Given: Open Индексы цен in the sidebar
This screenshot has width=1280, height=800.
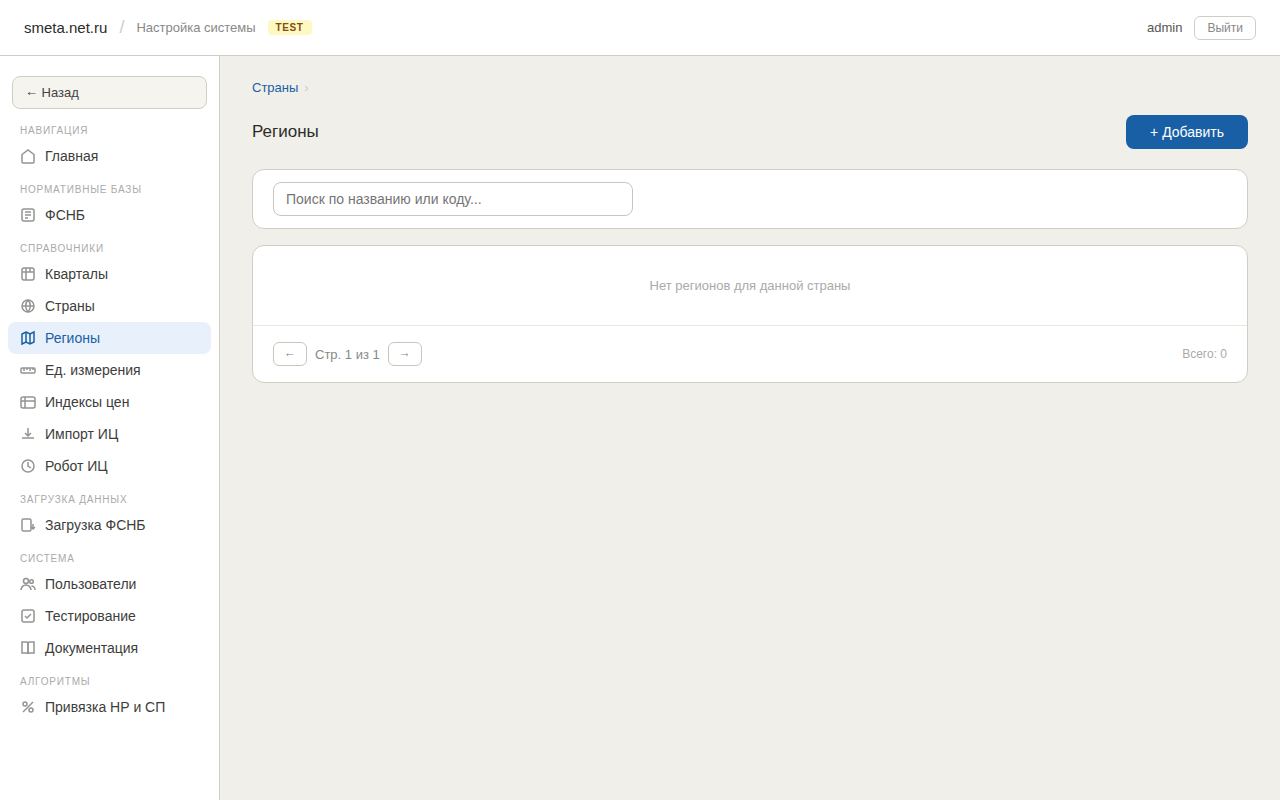Looking at the screenshot, I should click(87, 402).
